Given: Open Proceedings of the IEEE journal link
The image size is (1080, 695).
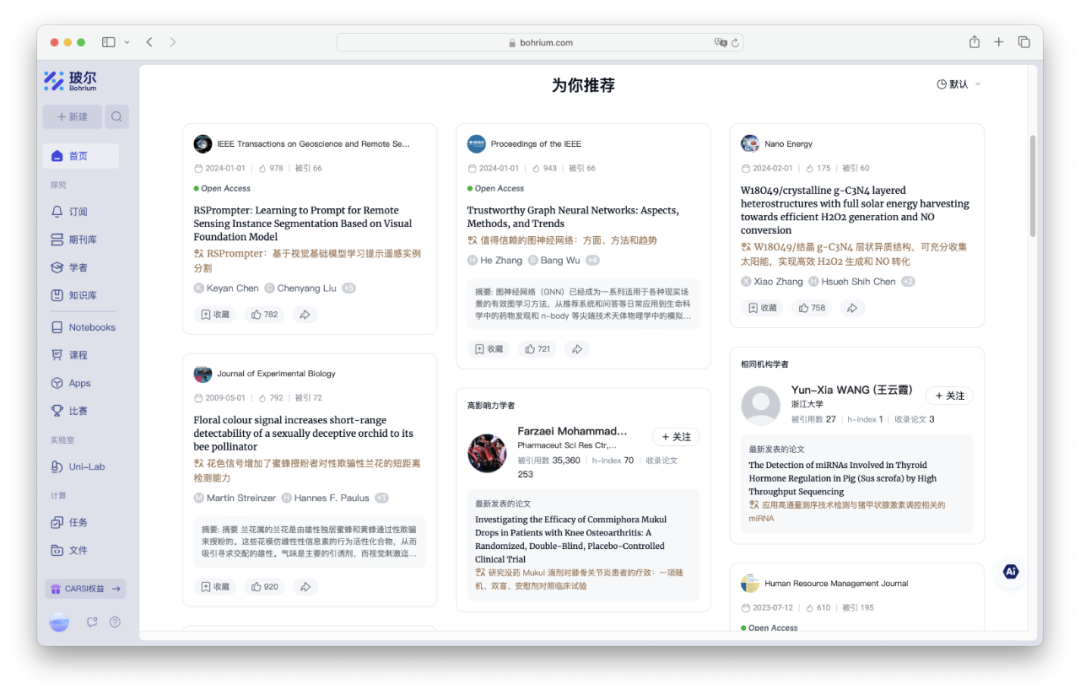Looking at the screenshot, I should point(536,144).
